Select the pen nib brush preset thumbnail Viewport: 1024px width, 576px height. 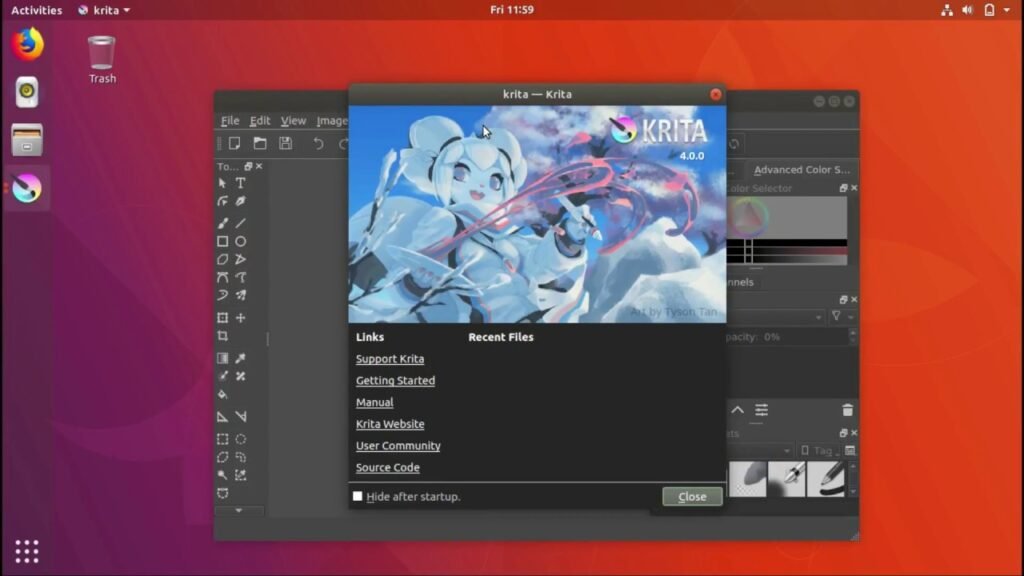[x=787, y=478]
